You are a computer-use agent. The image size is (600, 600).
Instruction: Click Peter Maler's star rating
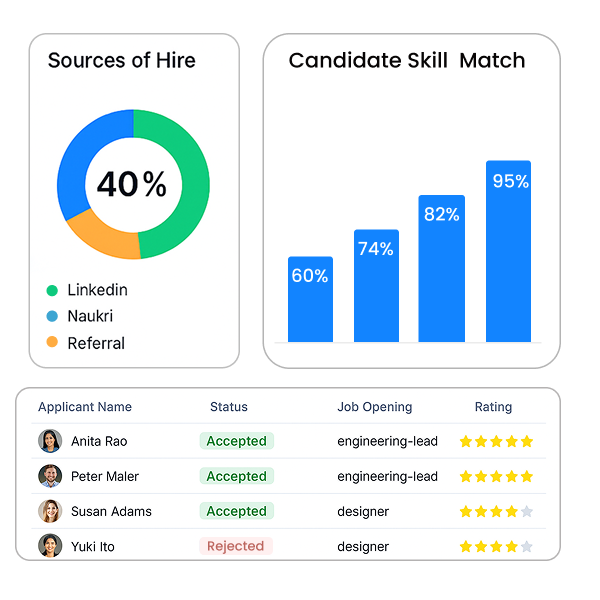(496, 476)
